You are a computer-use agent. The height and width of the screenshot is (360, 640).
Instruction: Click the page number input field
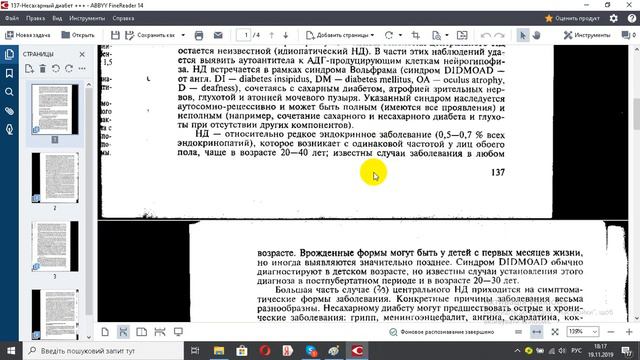click(244, 35)
